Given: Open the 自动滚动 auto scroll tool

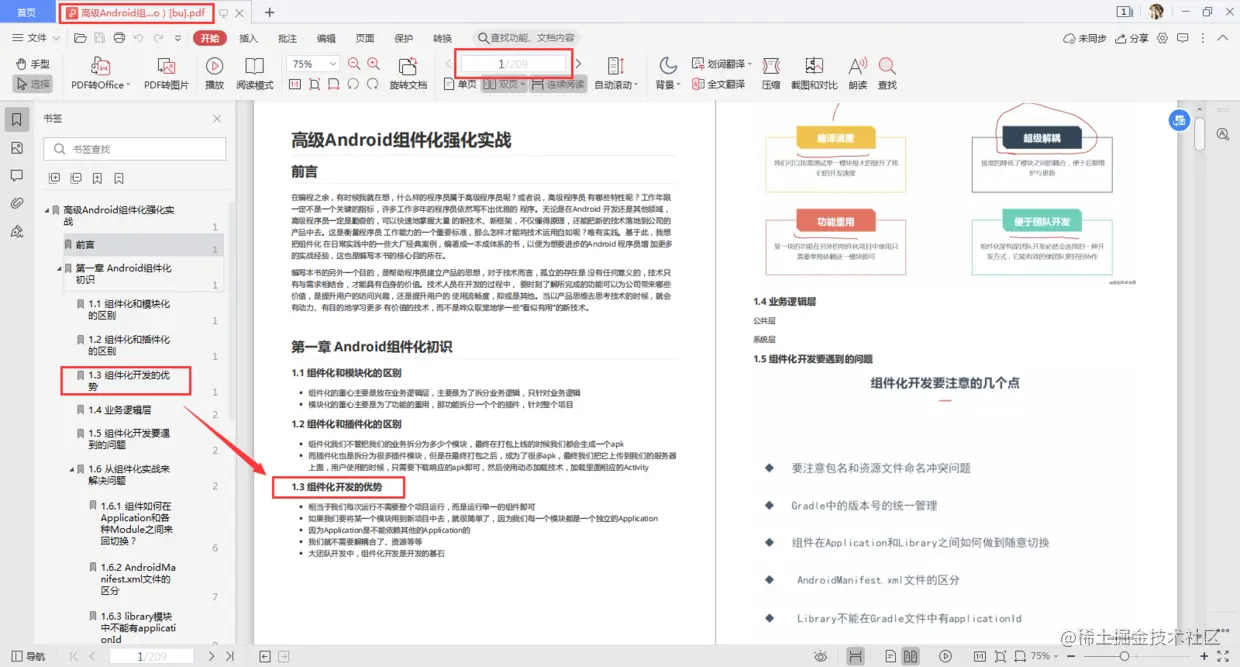Looking at the screenshot, I should (x=615, y=73).
